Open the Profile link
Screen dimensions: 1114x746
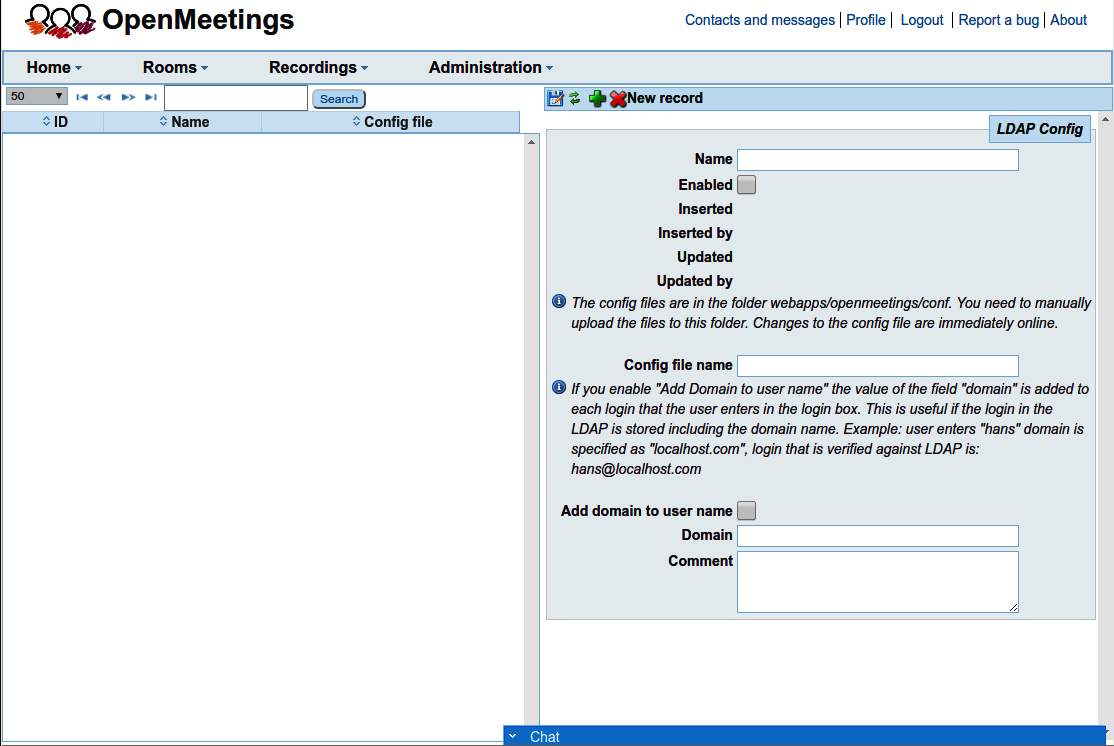tap(865, 20)
